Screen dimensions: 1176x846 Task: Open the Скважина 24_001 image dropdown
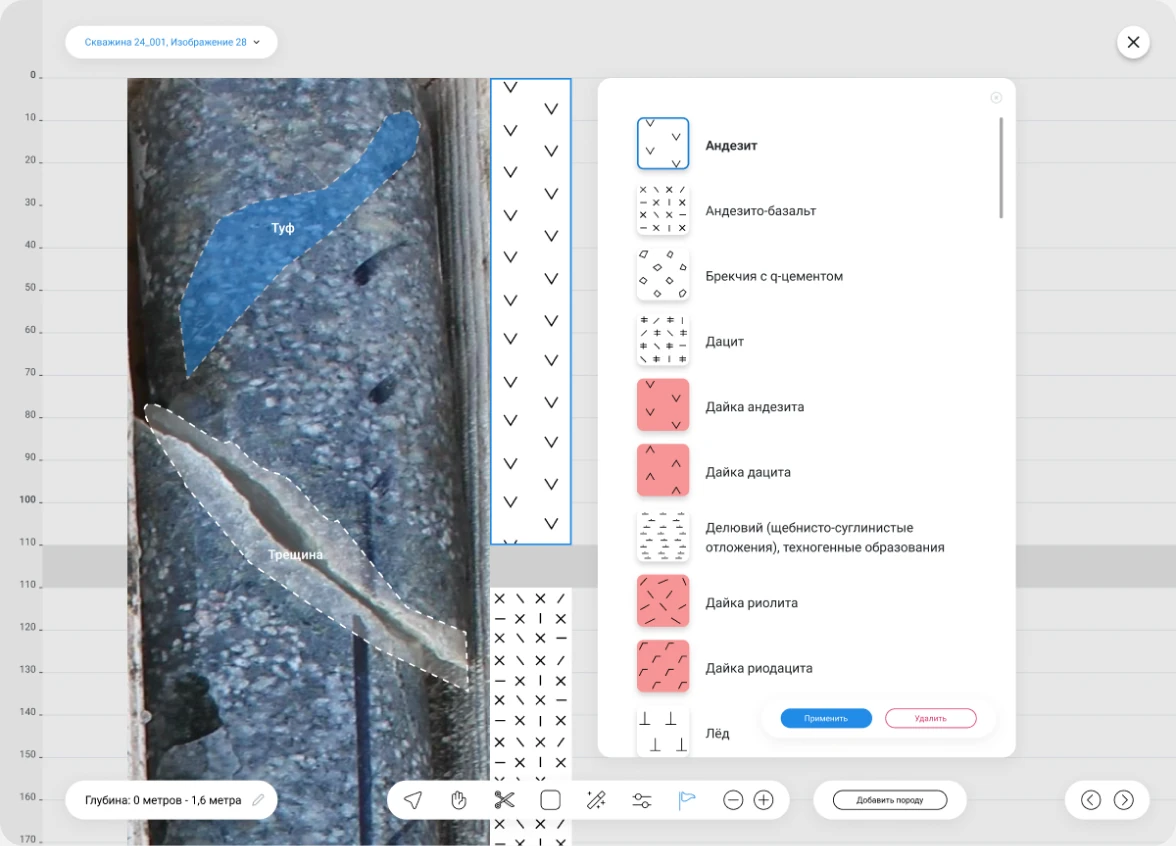click(172, 42)
